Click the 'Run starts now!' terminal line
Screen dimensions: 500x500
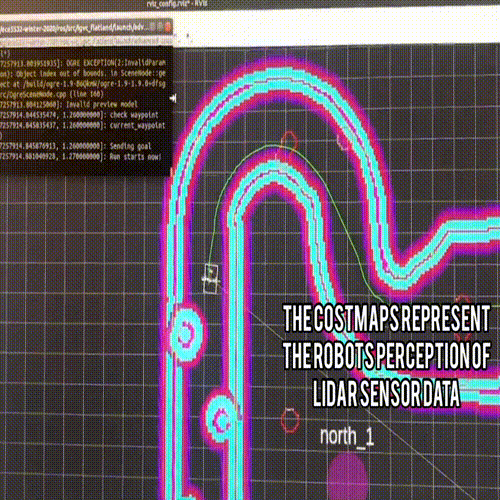pyautogui.click(x=81, y=157)
